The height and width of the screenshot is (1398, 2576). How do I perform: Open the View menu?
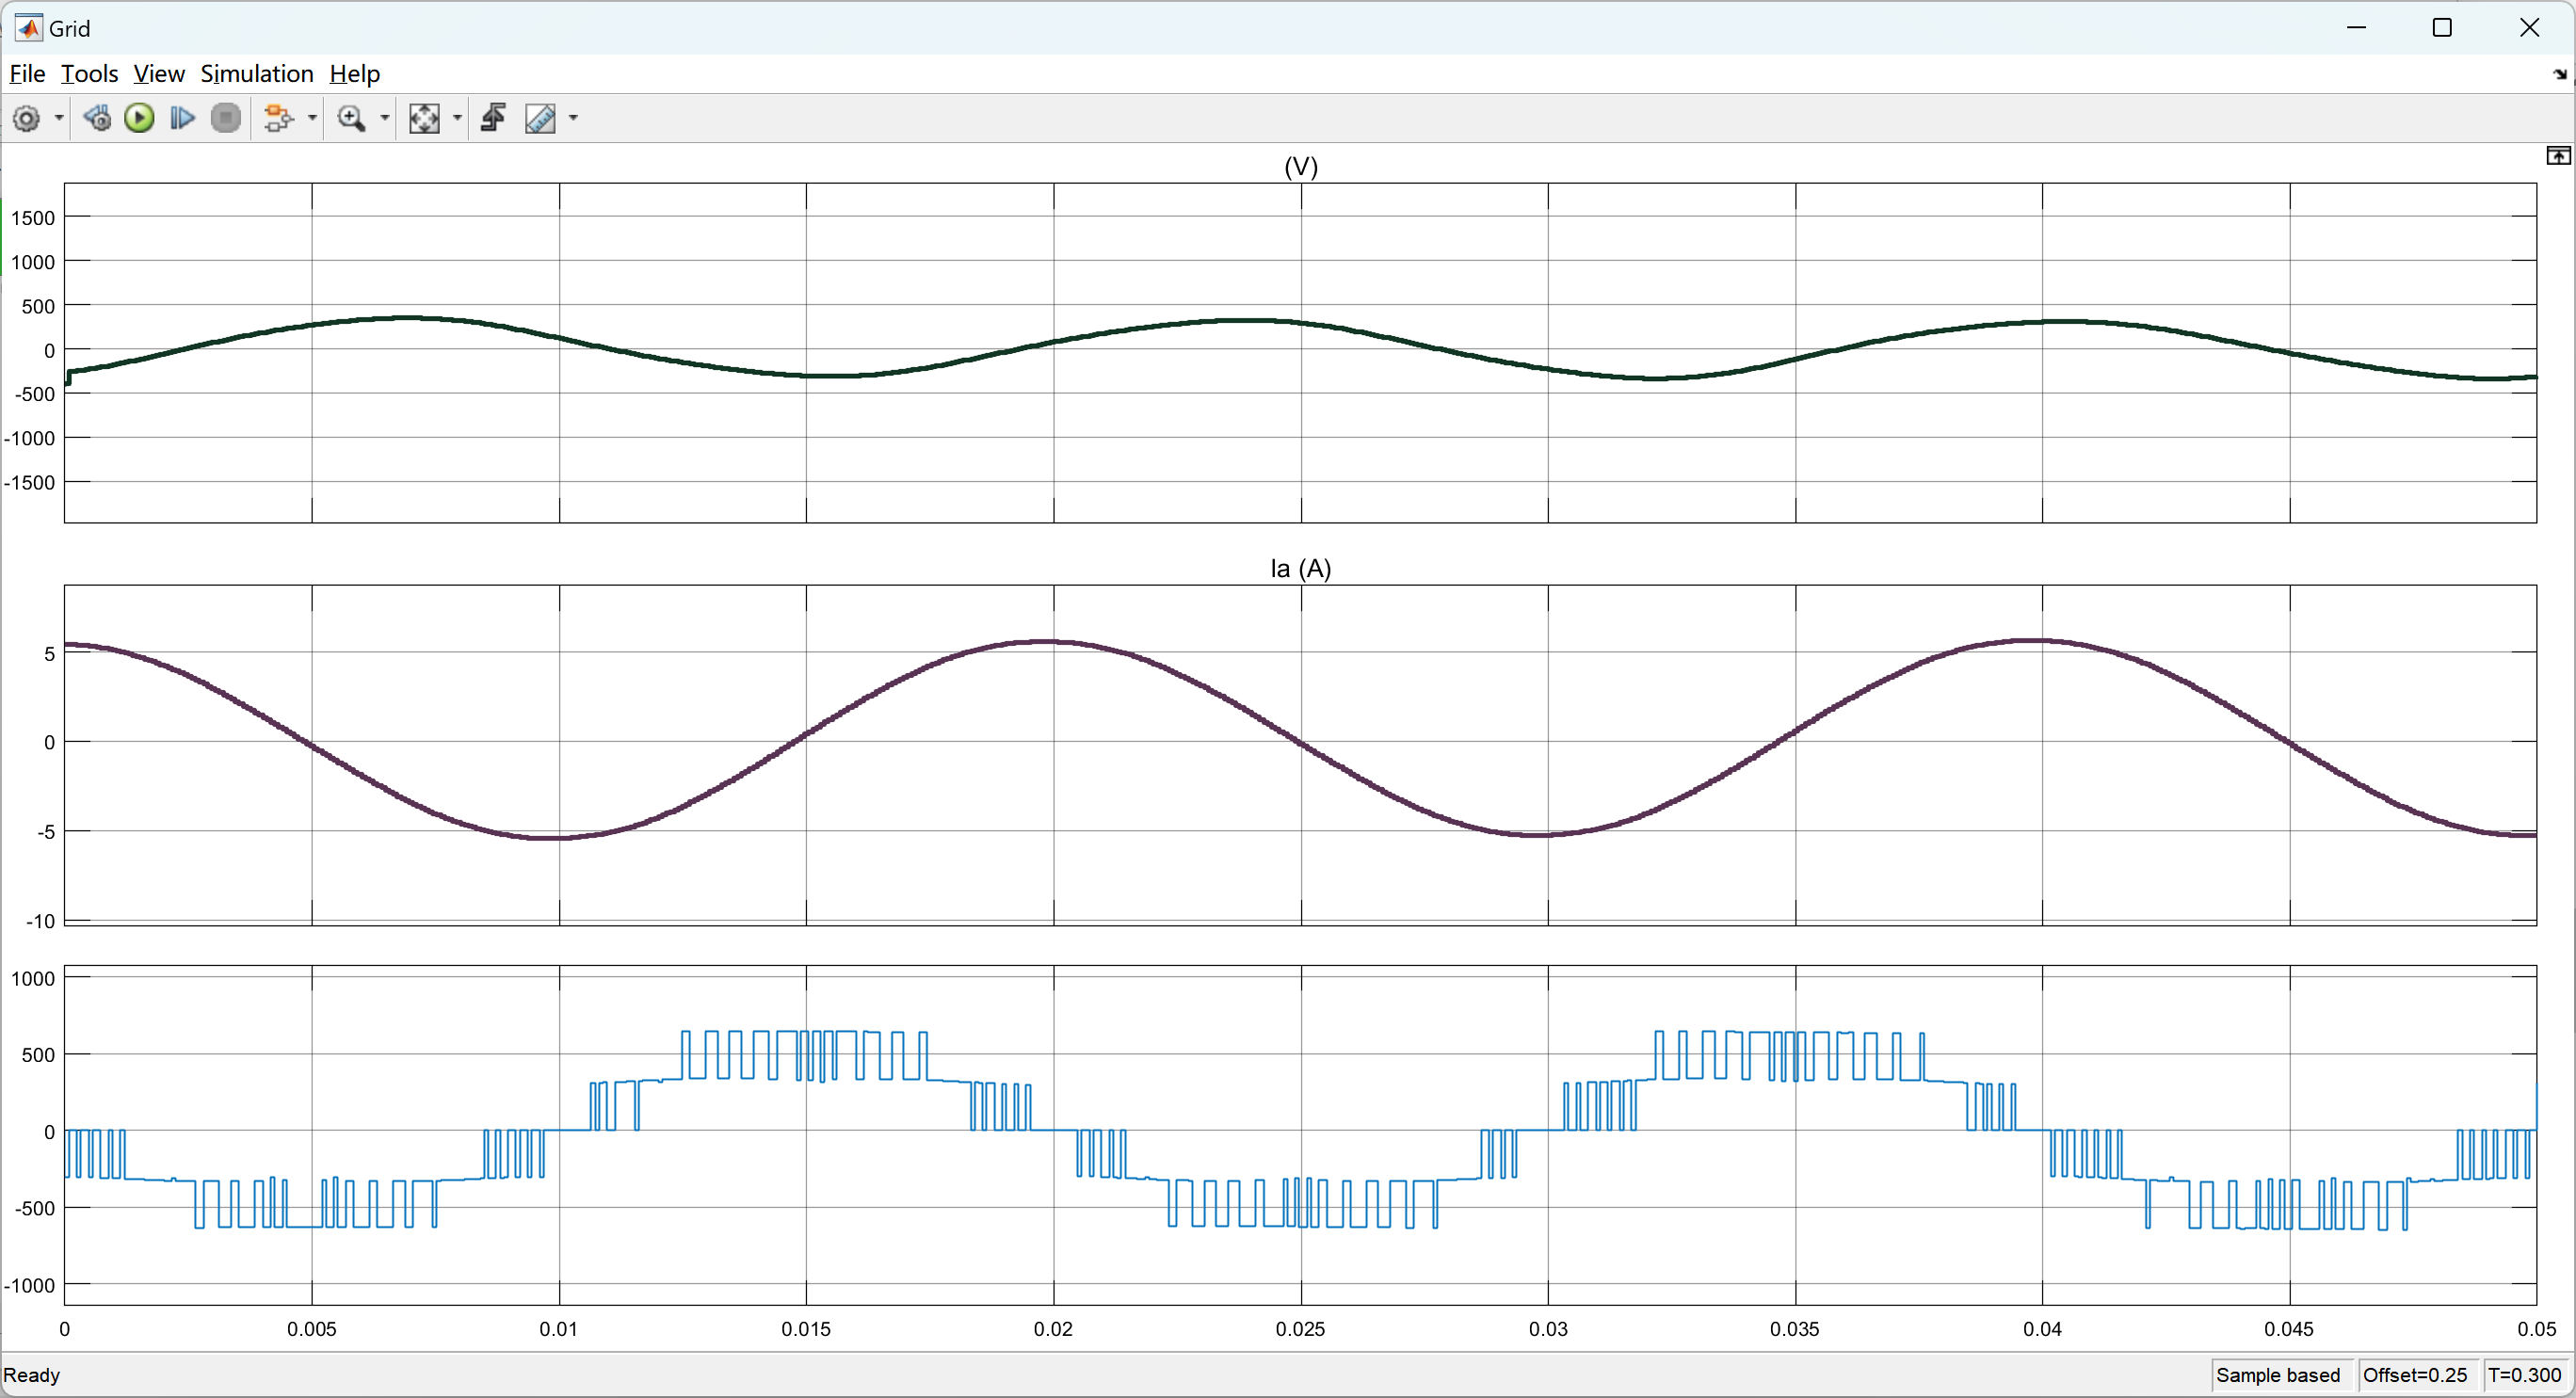(x=159, y=74)
